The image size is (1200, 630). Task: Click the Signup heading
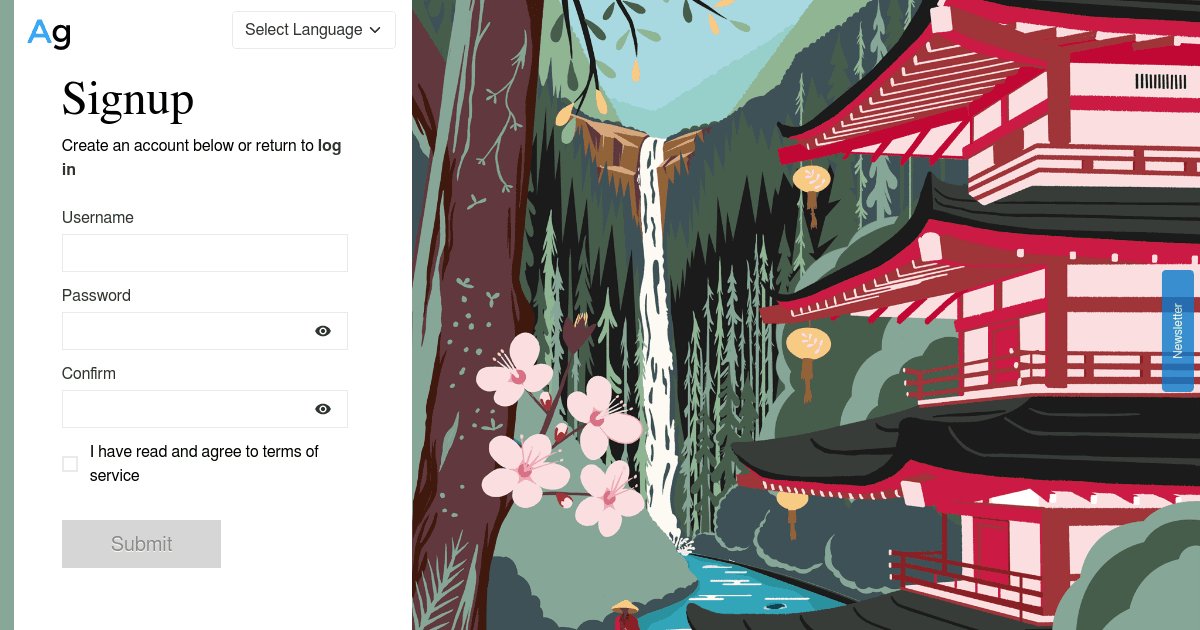[128, 98]
